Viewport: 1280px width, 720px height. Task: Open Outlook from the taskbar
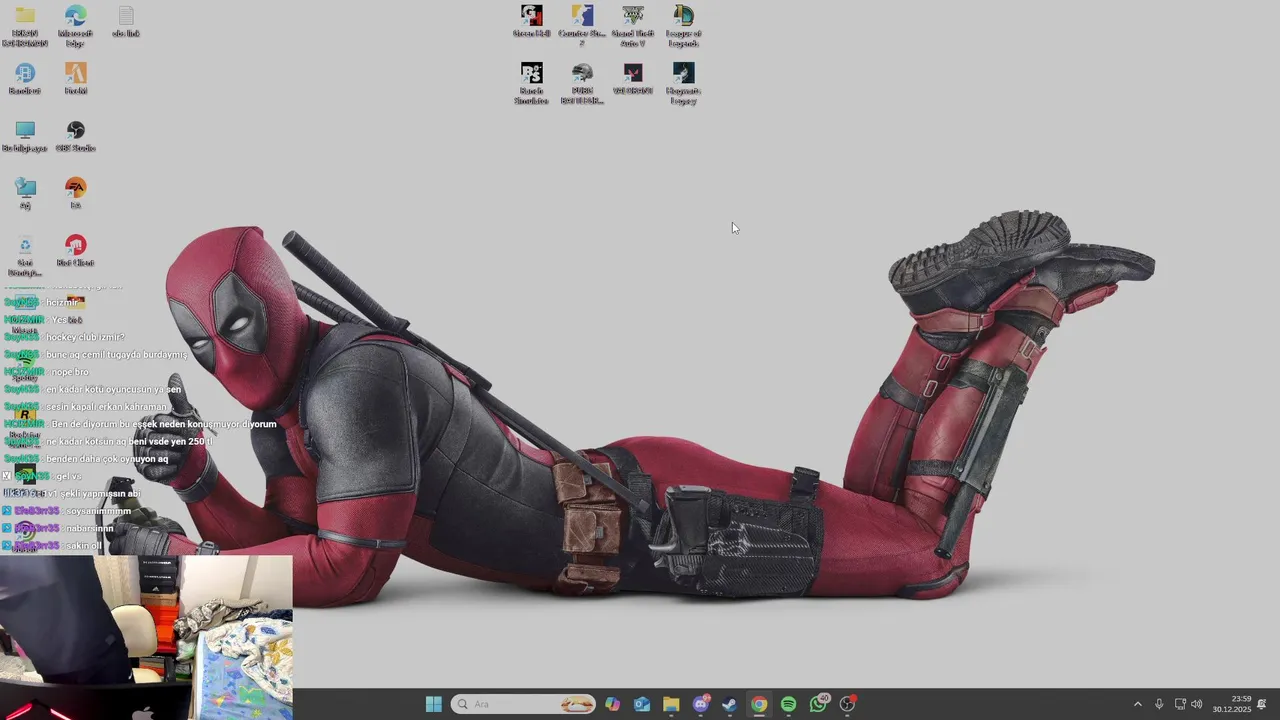642,704
